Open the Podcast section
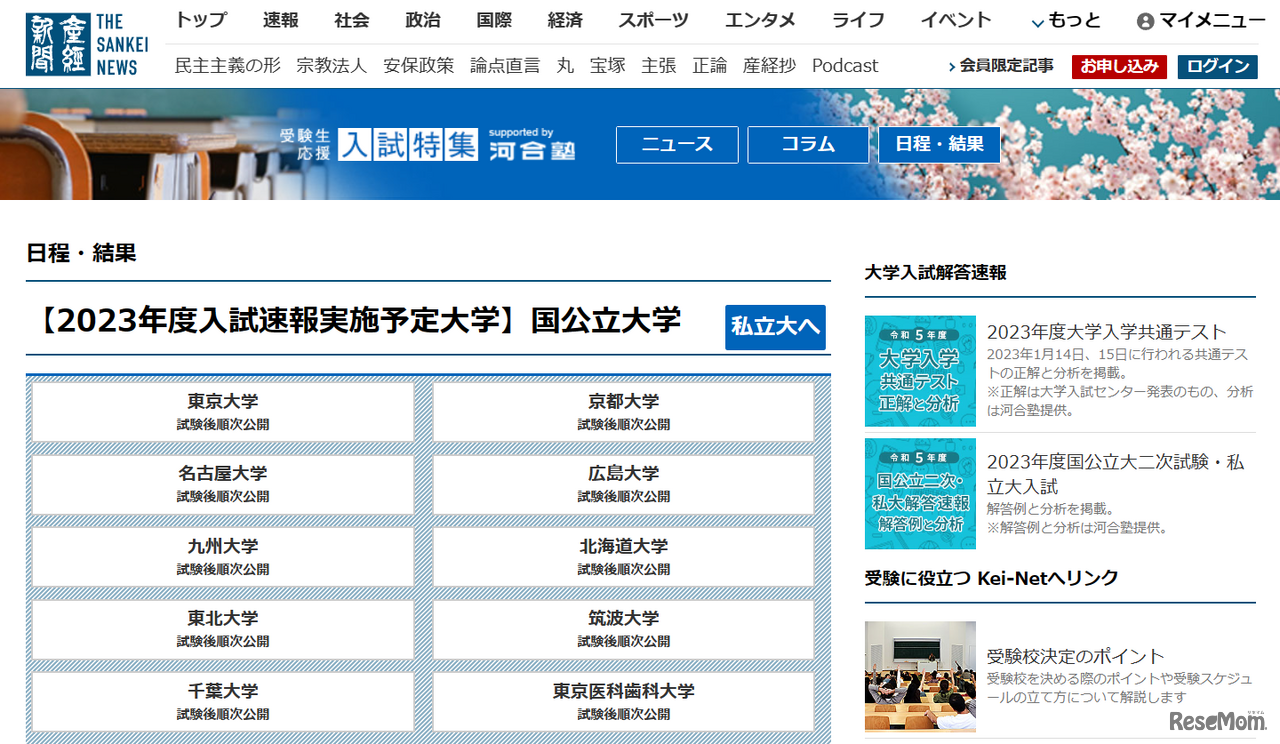This screenshot has width=1280, height=744. point(845,65)
